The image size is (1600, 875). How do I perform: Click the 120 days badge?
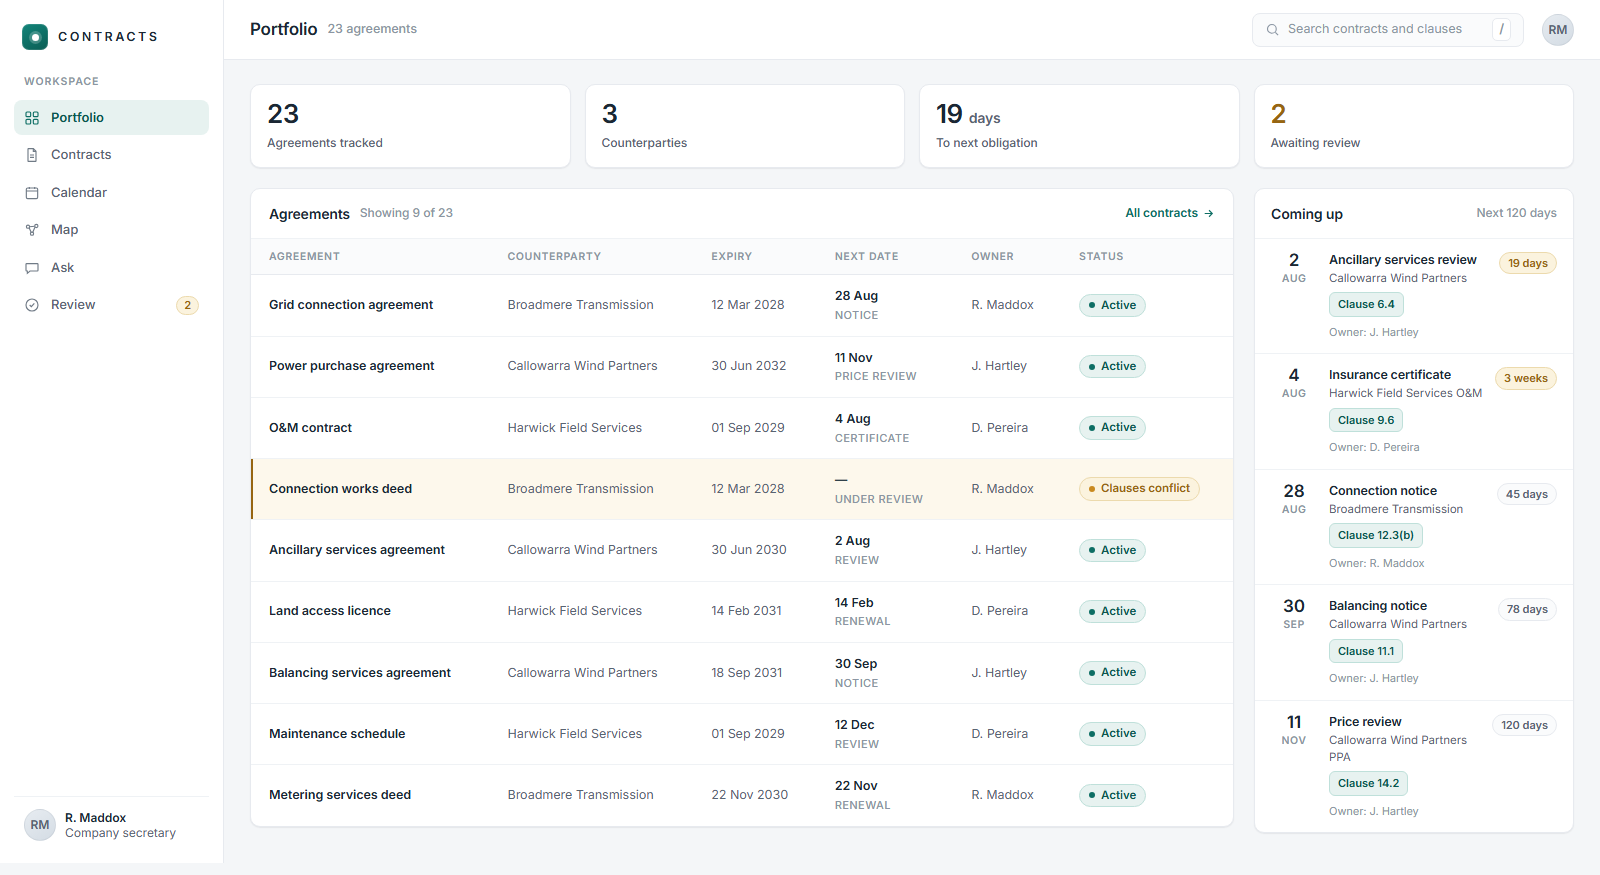(x=1524, y=726)
